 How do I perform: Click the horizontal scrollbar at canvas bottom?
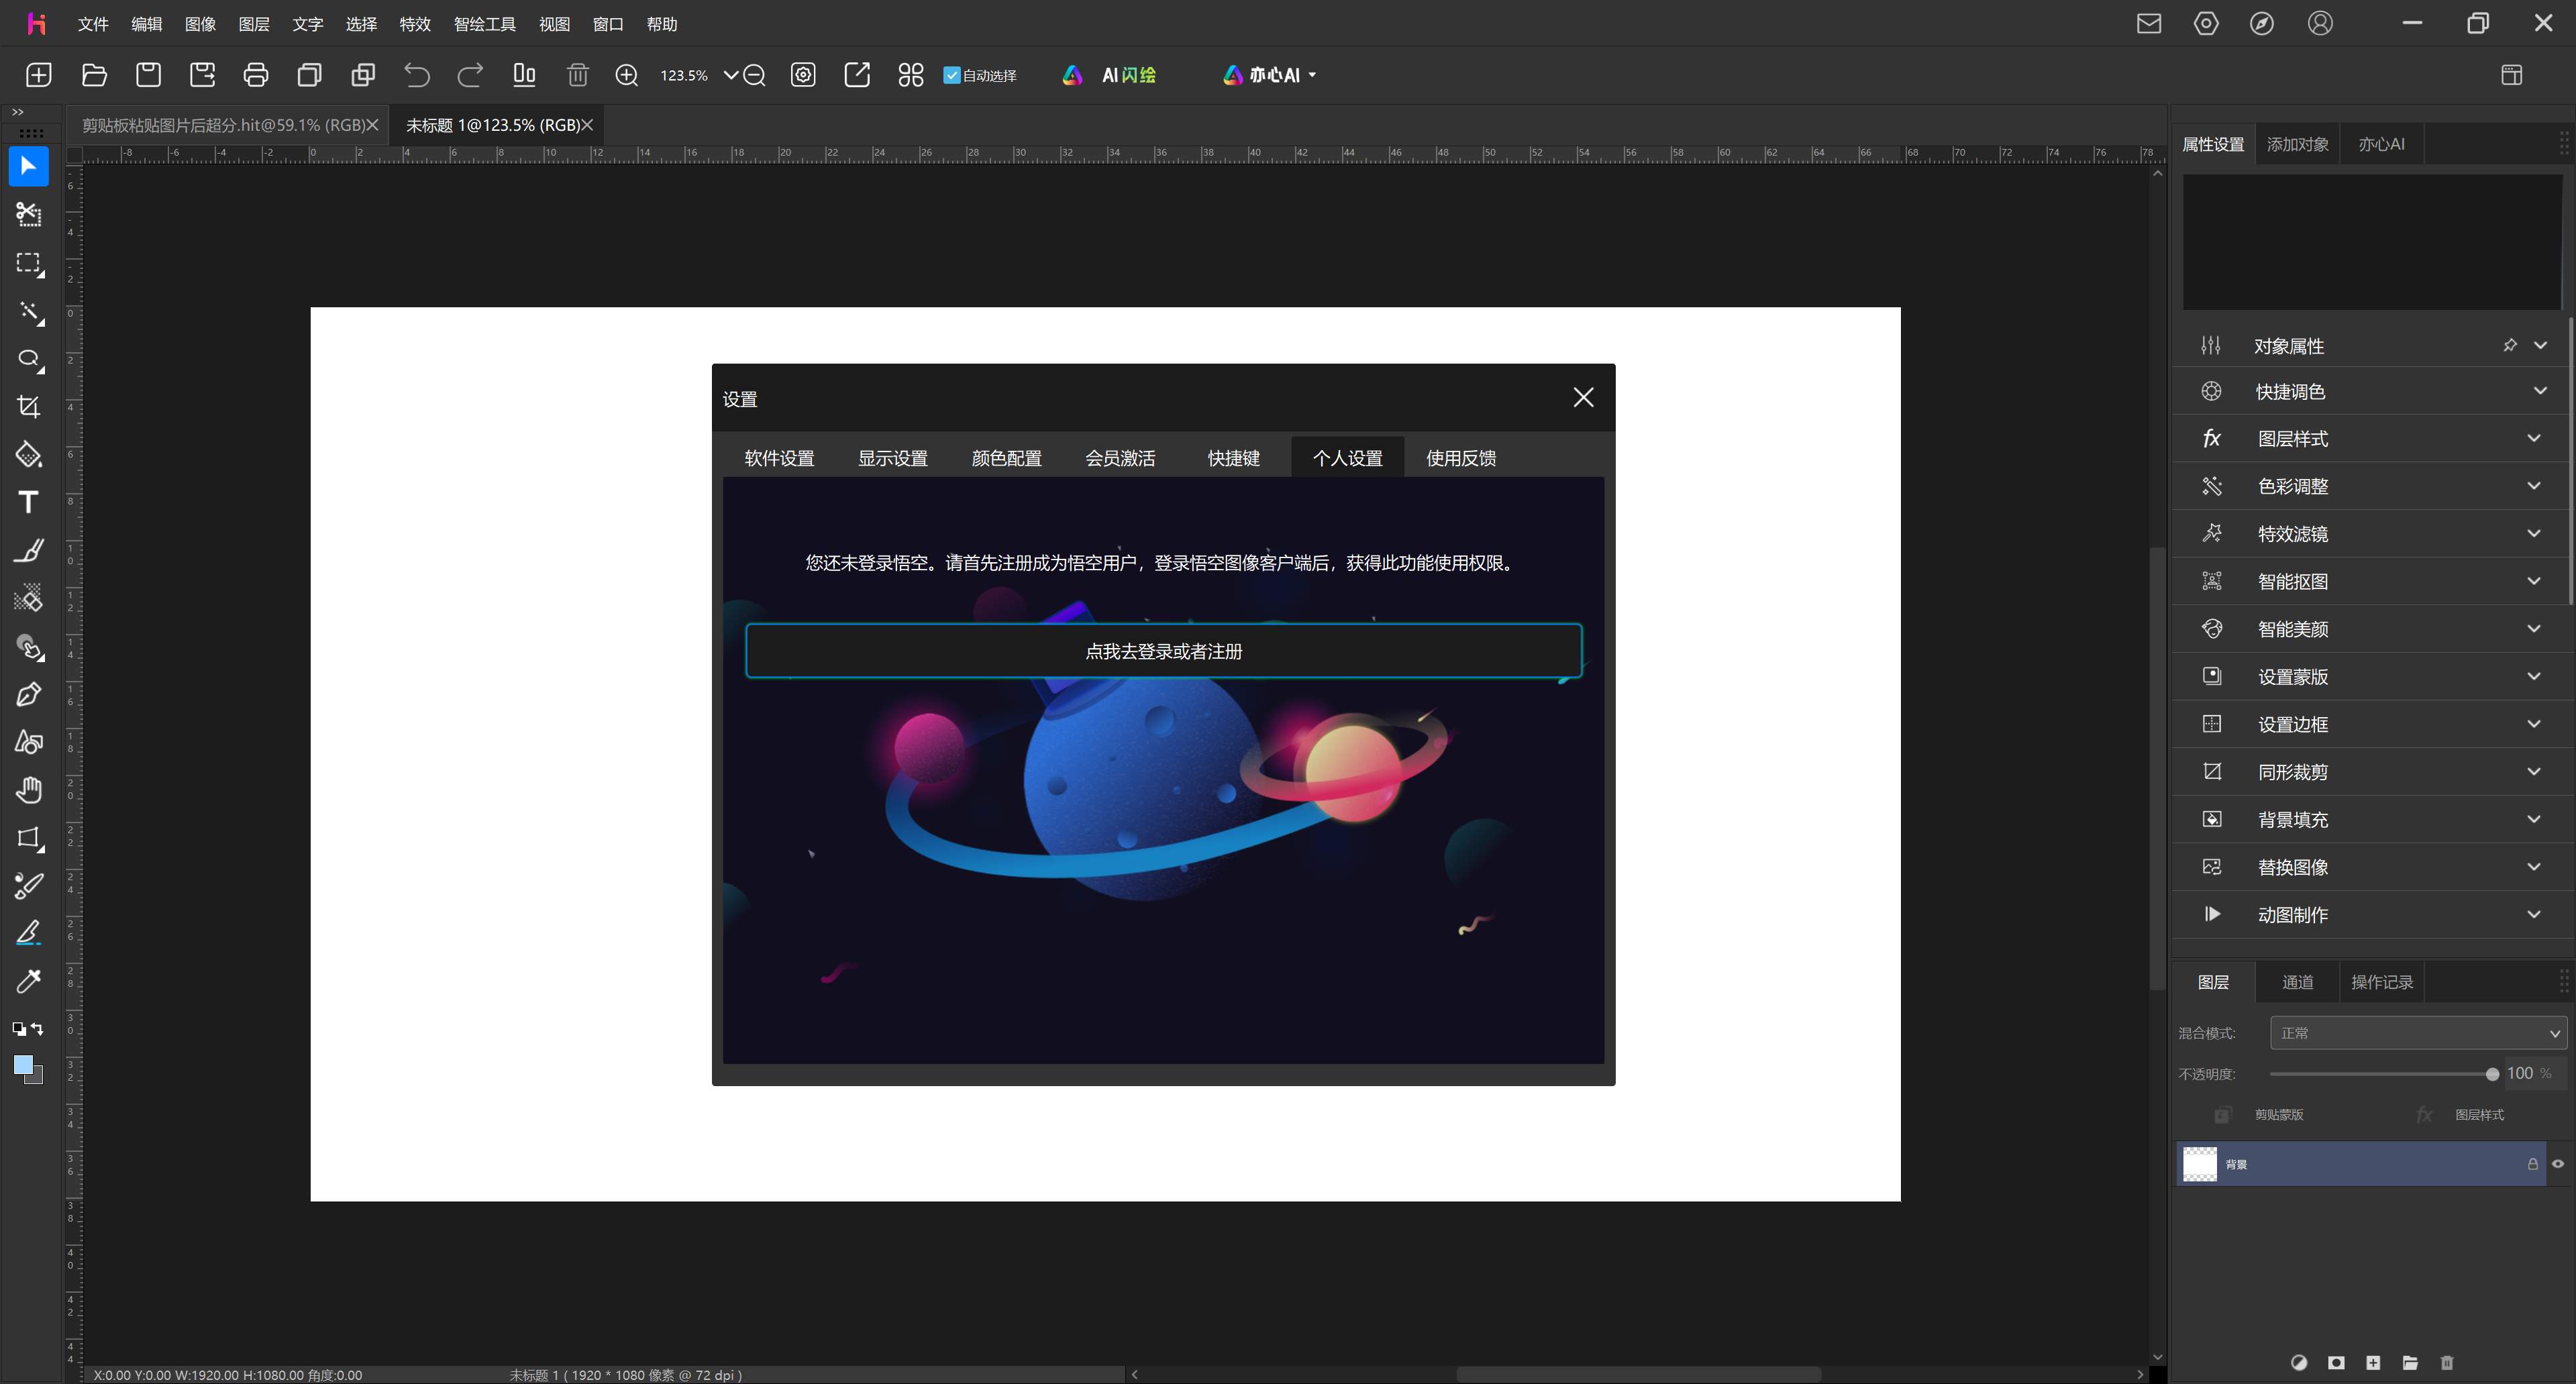[x=1638, y=1374]
